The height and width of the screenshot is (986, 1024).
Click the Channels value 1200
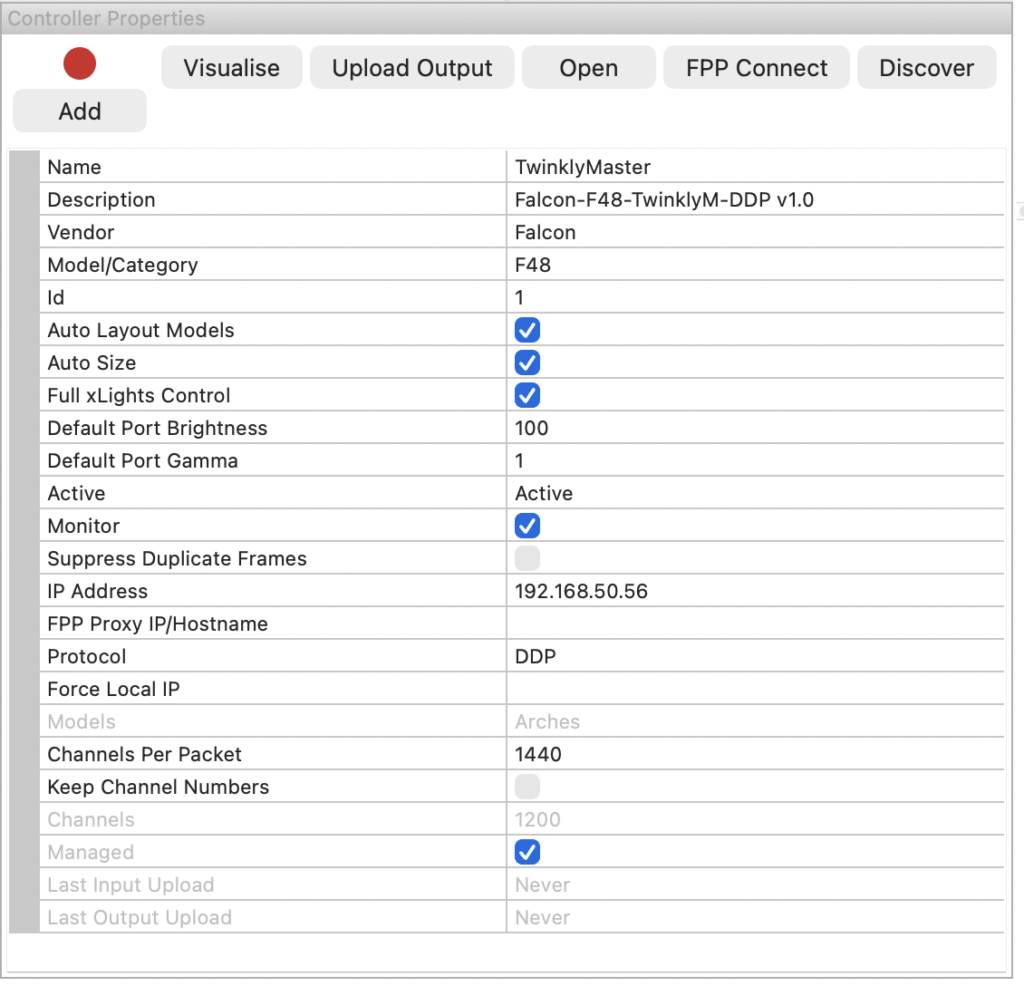(x=537, y=819)
